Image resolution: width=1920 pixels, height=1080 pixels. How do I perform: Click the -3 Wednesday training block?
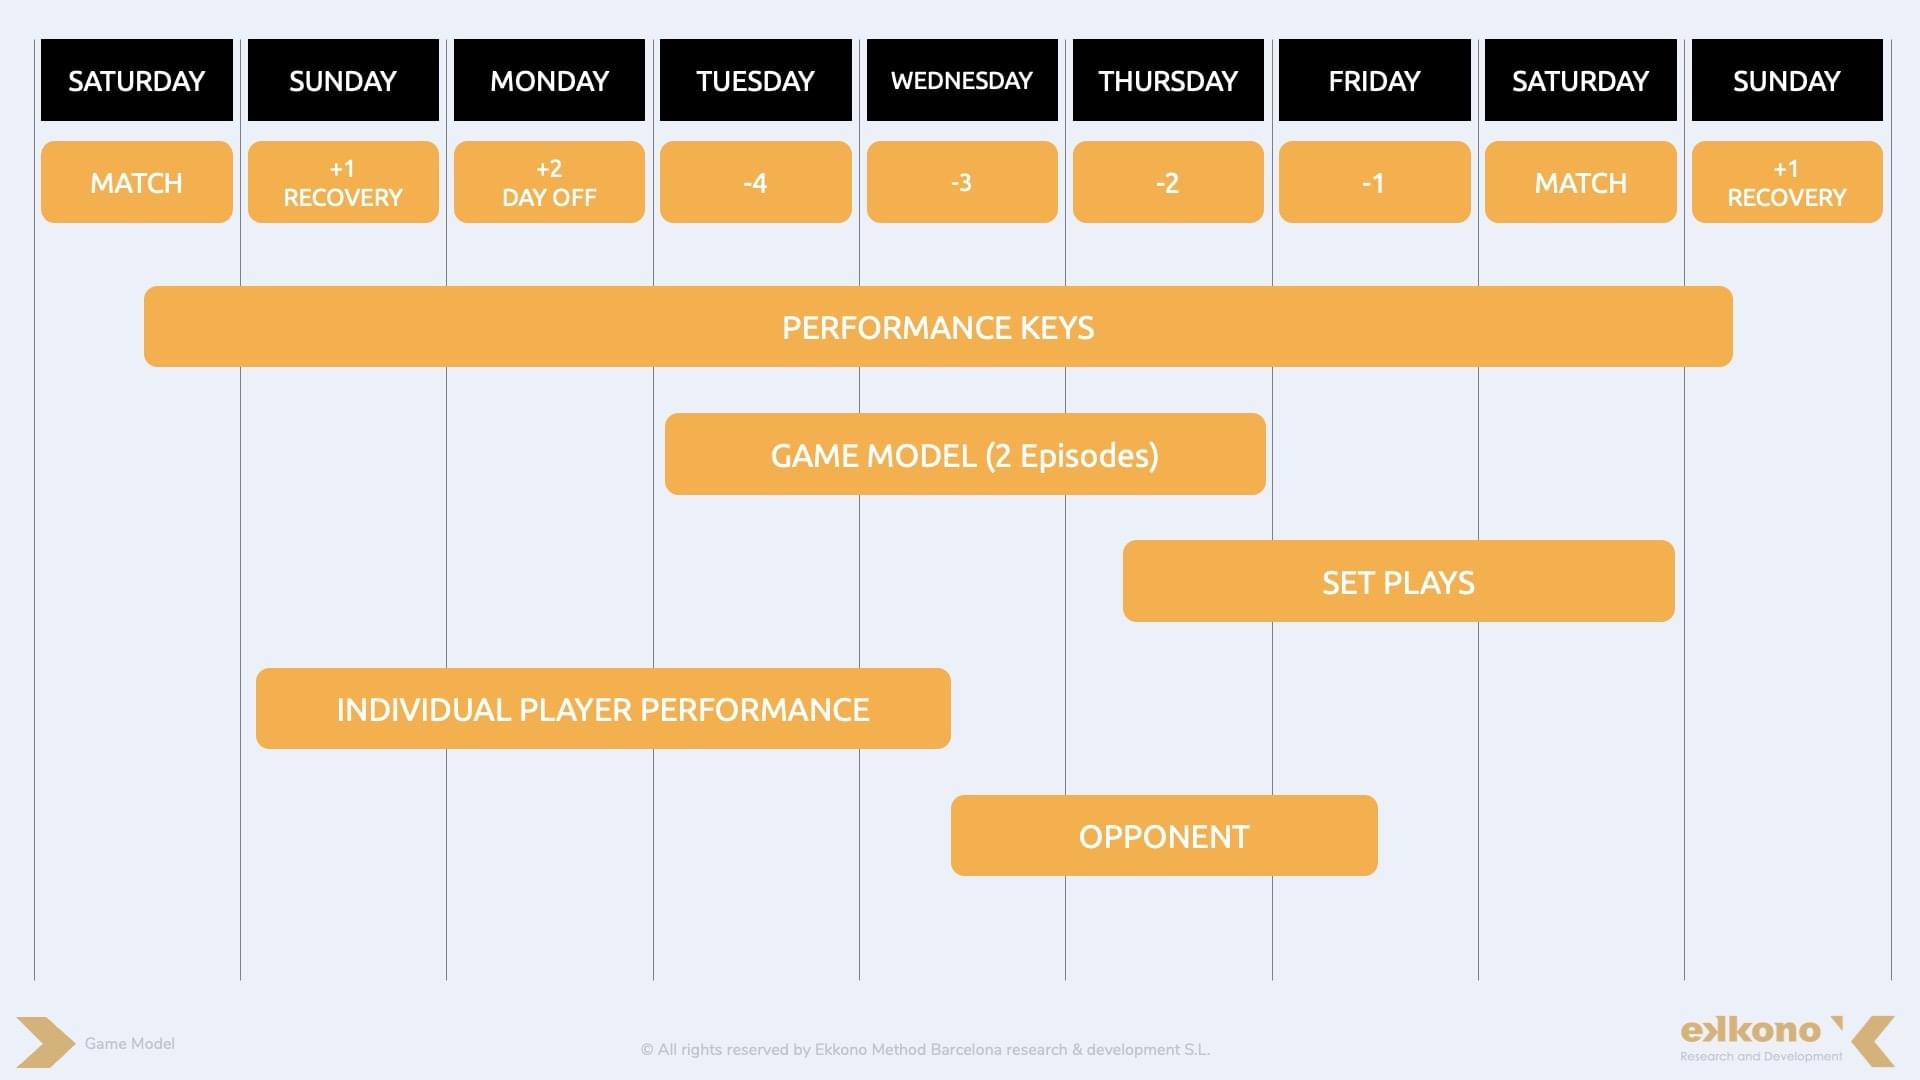point(960,181)
